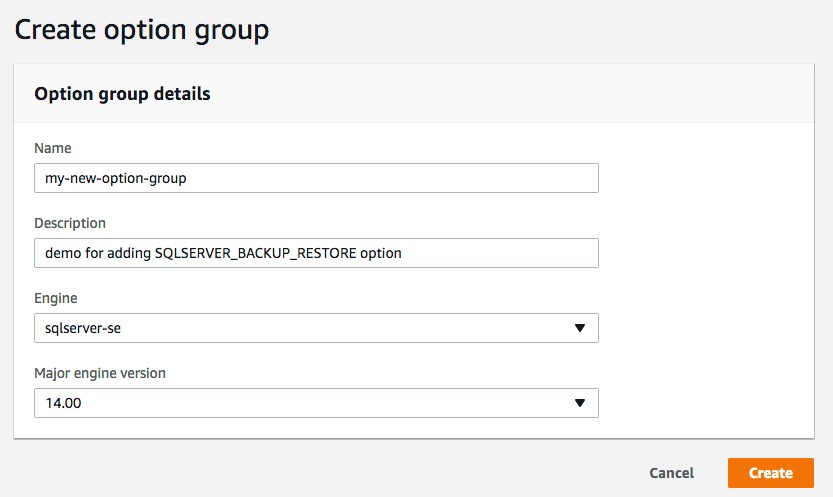Screen dimensions: 833x497
Task: Cancel the option group creation
Action: pos(671,473)
